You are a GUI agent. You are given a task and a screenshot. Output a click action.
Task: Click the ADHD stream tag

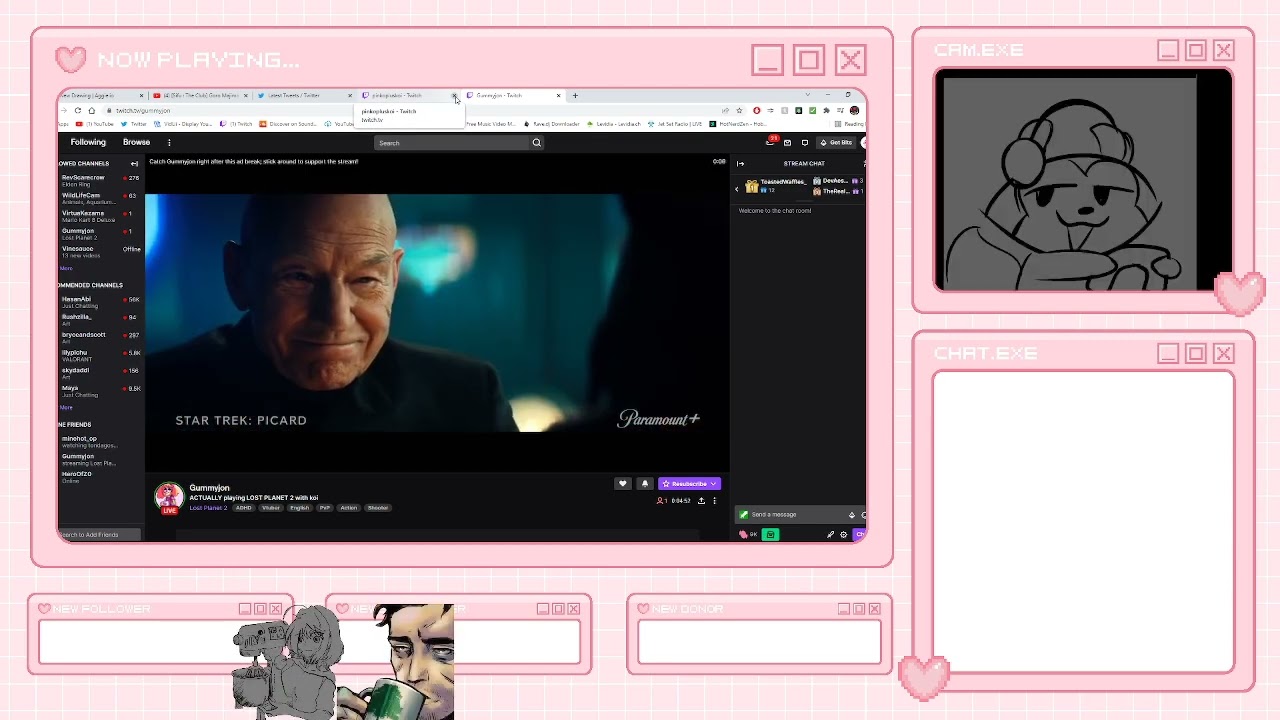pyautogui.click(x=243, y=508)
